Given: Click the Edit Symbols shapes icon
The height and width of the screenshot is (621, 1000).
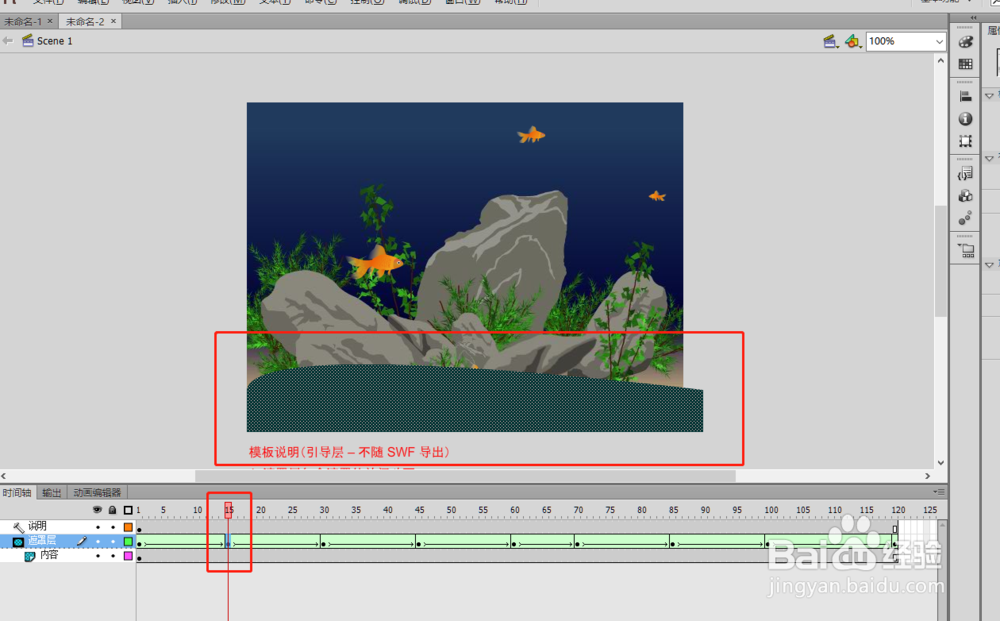Looking at the screenshot, I should point(853,41).
